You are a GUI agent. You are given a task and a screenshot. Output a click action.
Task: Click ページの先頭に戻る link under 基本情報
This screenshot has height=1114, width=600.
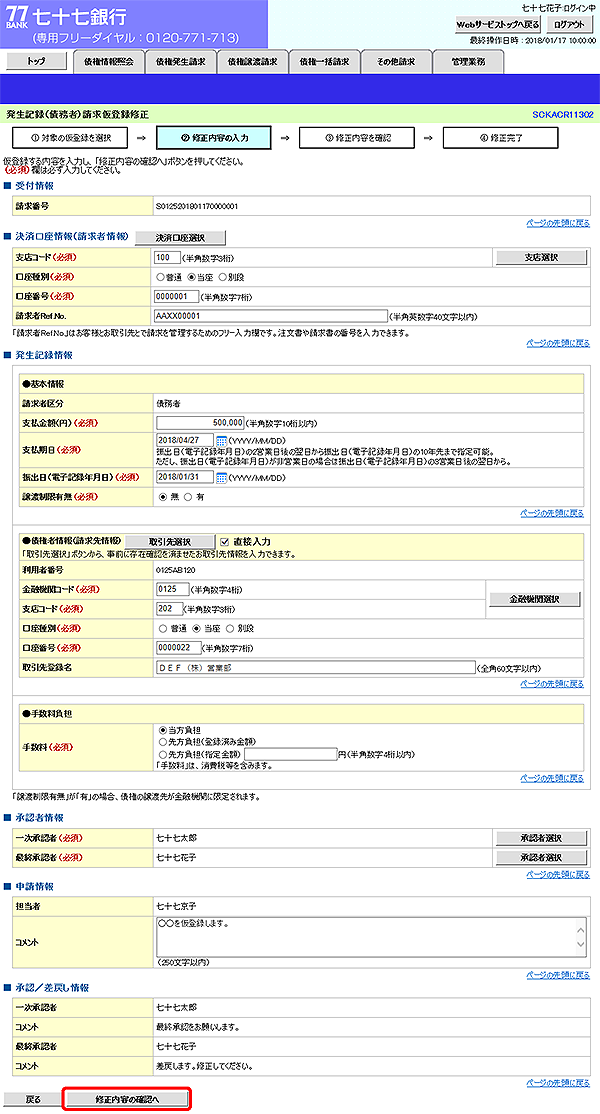[552, 513]
